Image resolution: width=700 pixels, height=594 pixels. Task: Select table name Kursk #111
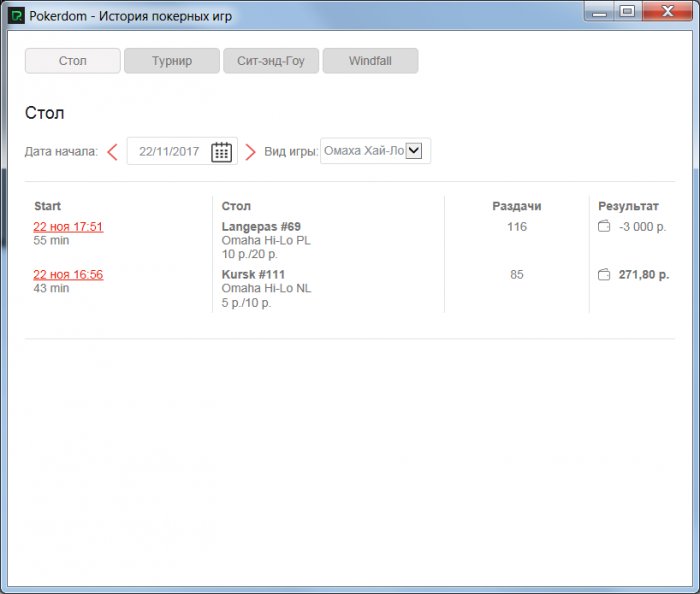point(253,274)
